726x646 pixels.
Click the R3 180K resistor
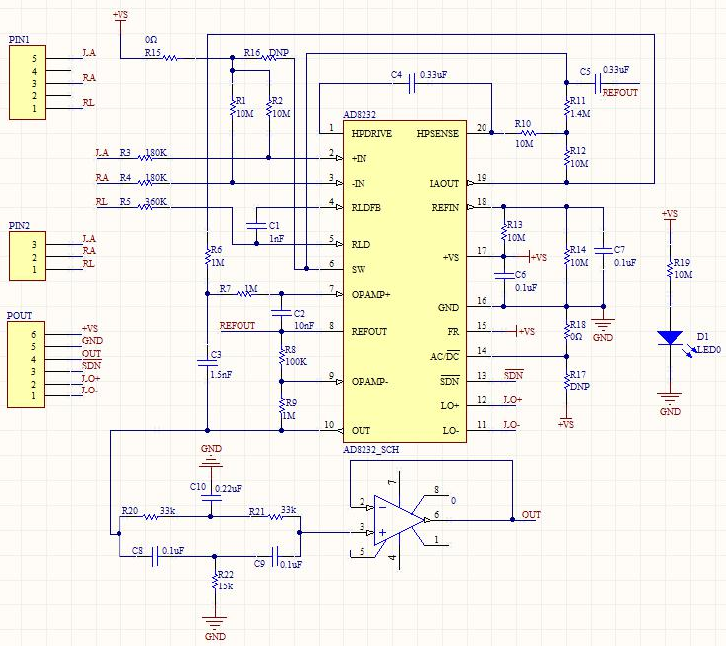click(x=145, y=158)
